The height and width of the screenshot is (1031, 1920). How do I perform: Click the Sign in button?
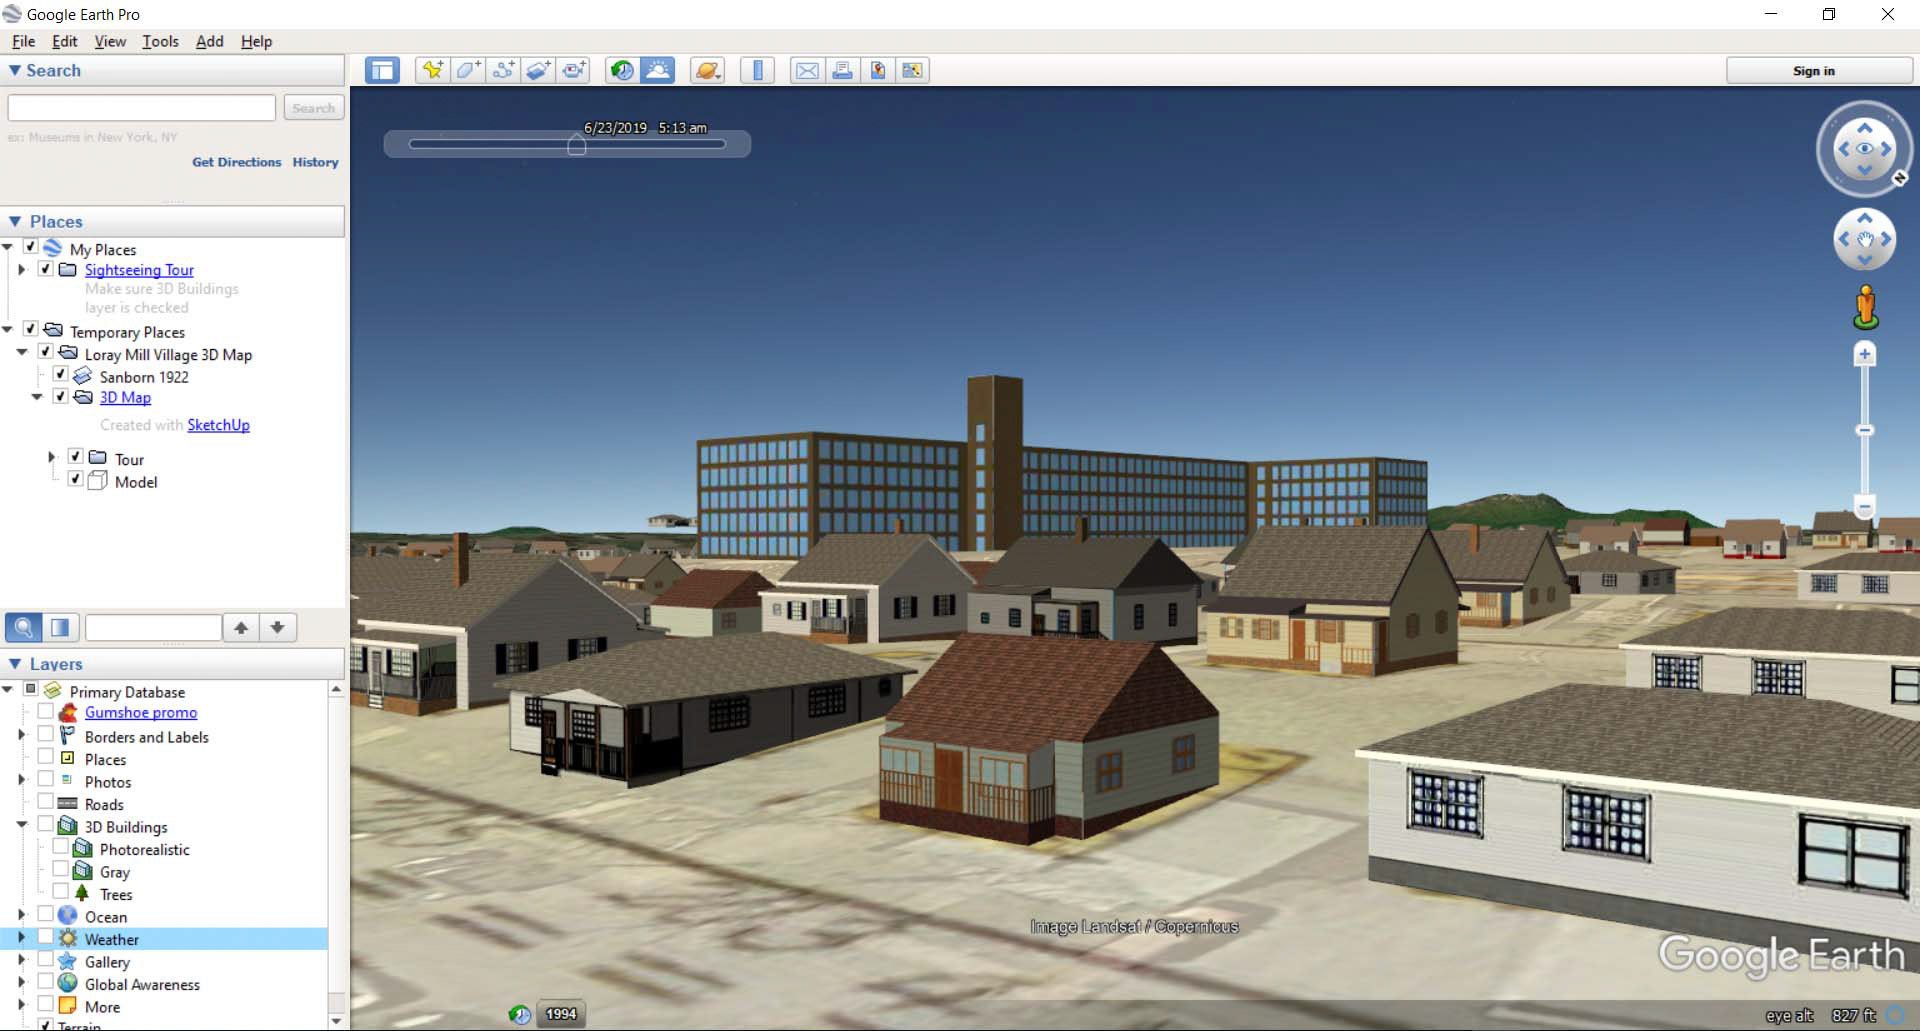coord(1819,71)
